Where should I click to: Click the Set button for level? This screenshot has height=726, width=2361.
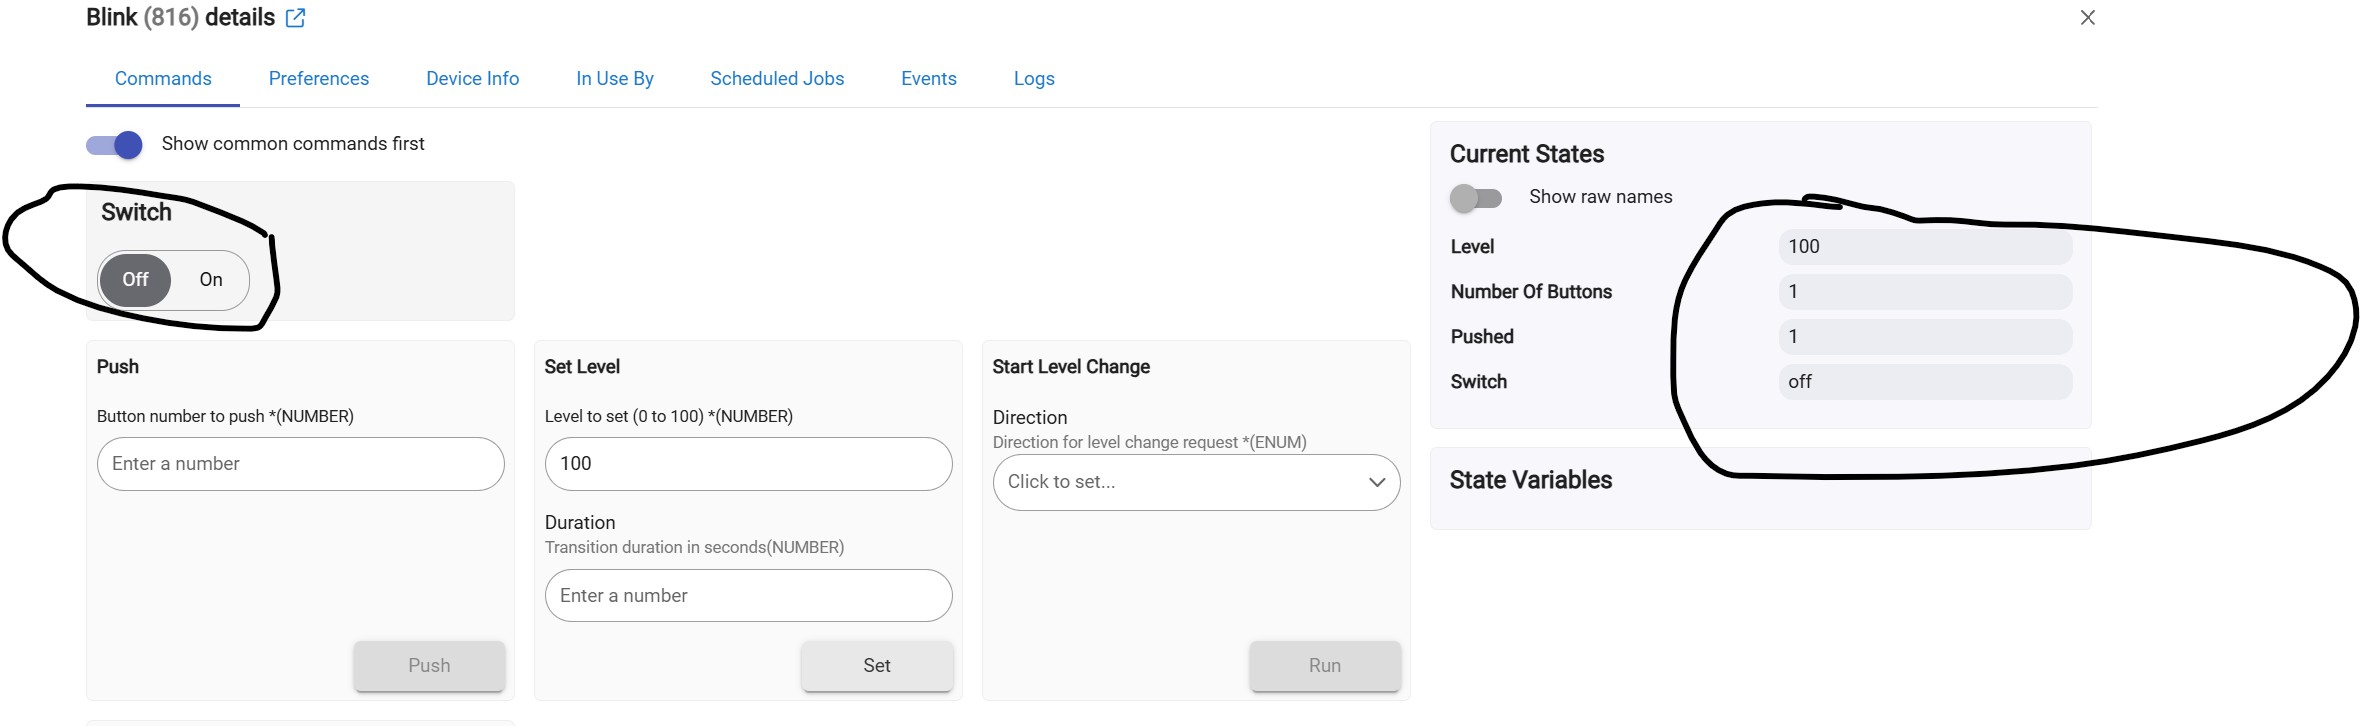pyautogui.click(x=876, y=666)
